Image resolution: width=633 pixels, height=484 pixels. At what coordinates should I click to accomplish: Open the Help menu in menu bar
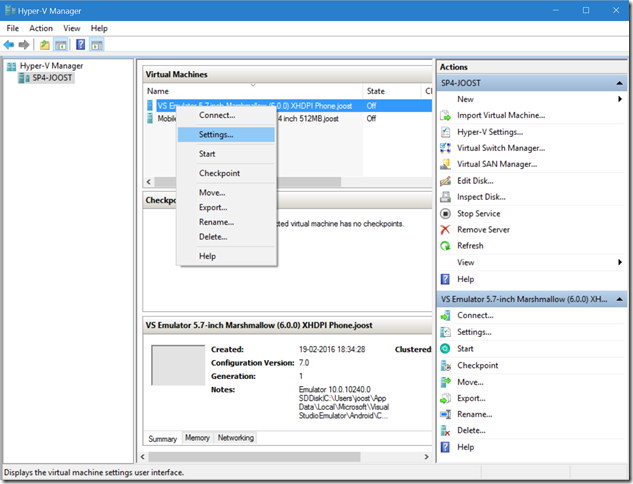[x=99, y=28]
